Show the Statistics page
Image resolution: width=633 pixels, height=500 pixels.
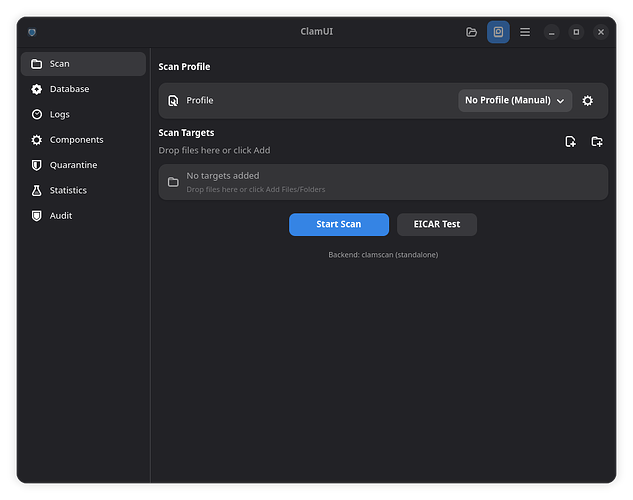[x=83, y=190]
